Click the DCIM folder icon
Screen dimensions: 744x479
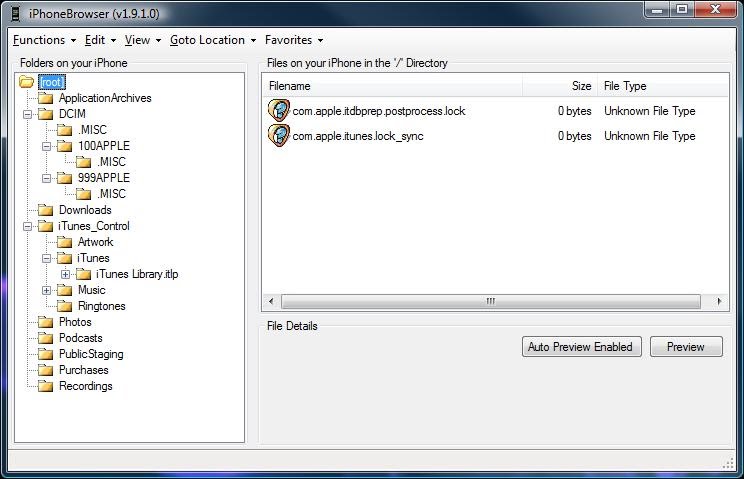tap(46, 114)
